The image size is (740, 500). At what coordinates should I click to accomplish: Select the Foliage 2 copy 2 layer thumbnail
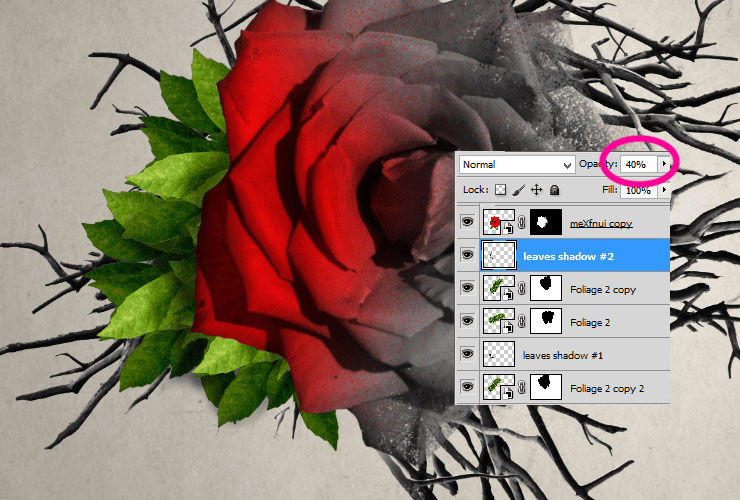[x=499, y=387]
